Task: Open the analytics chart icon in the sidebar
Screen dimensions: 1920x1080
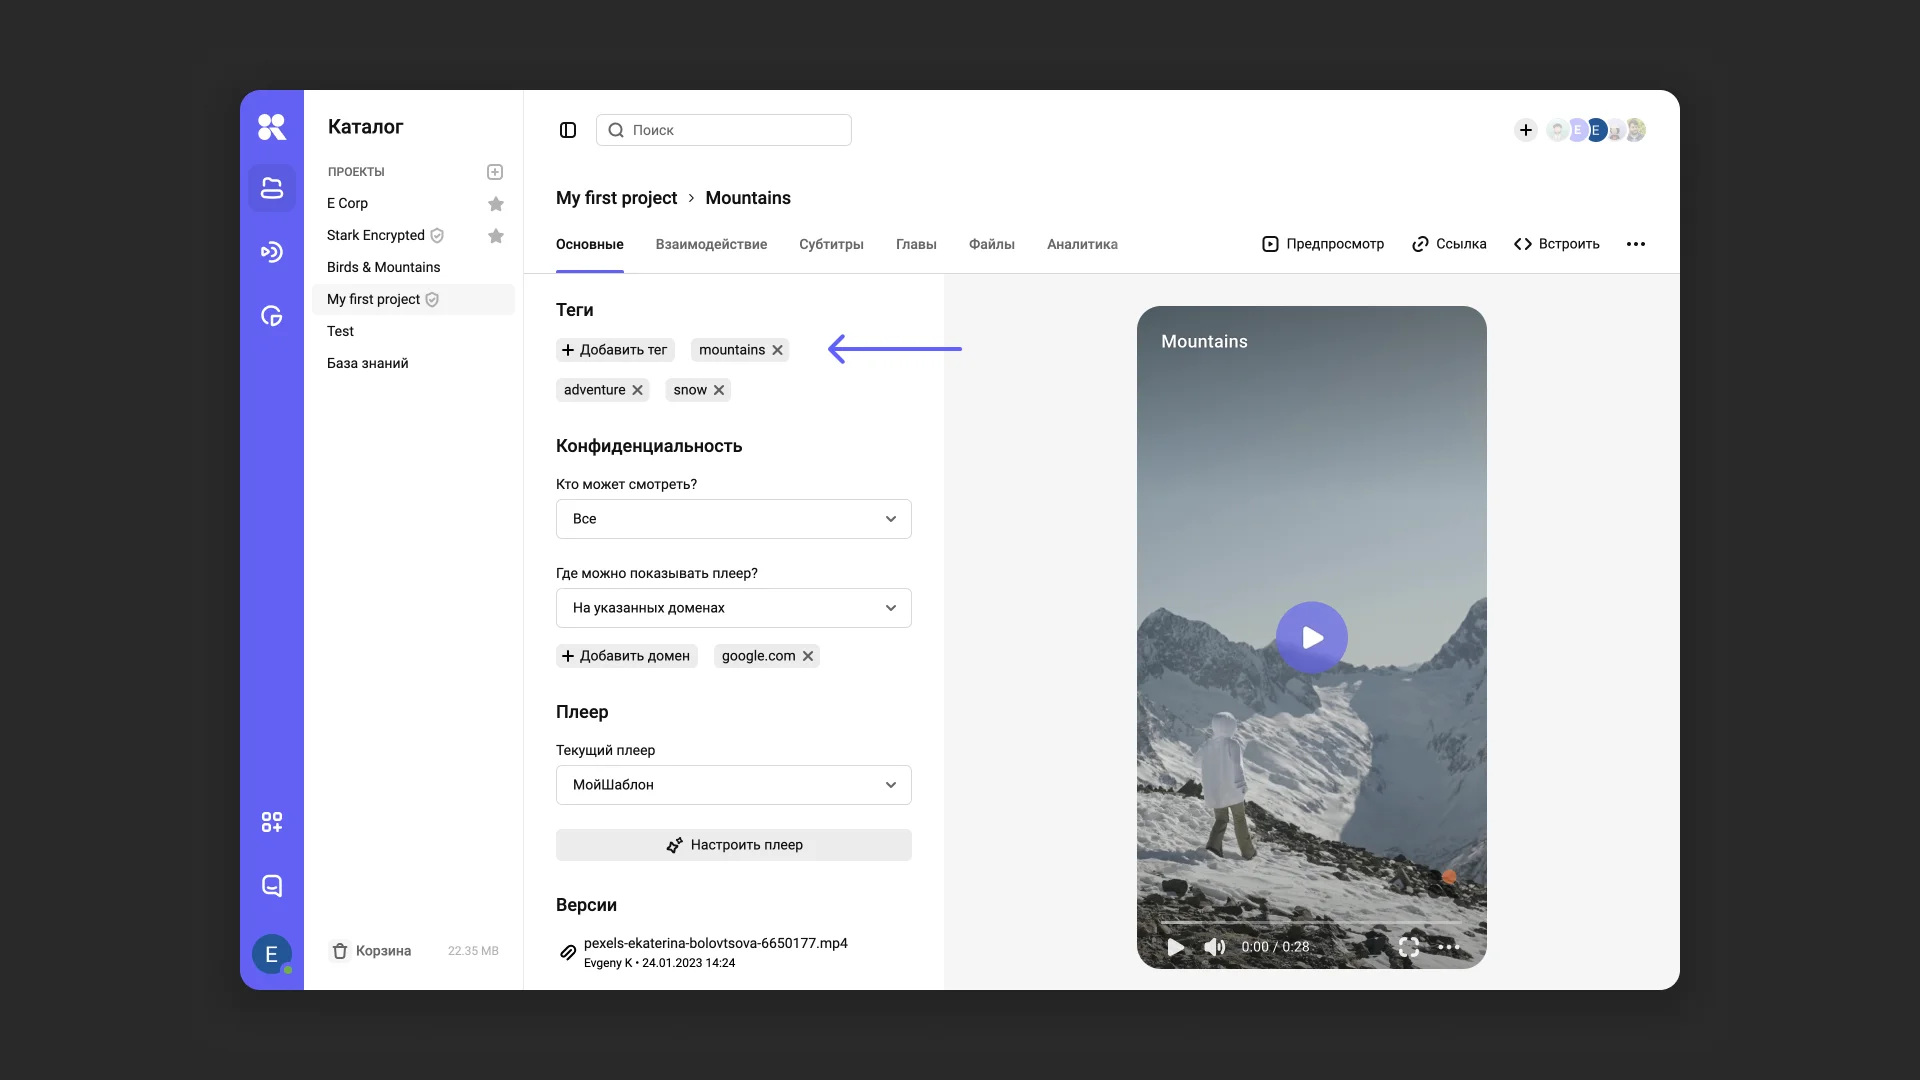Action: click(x=271, y=316)
